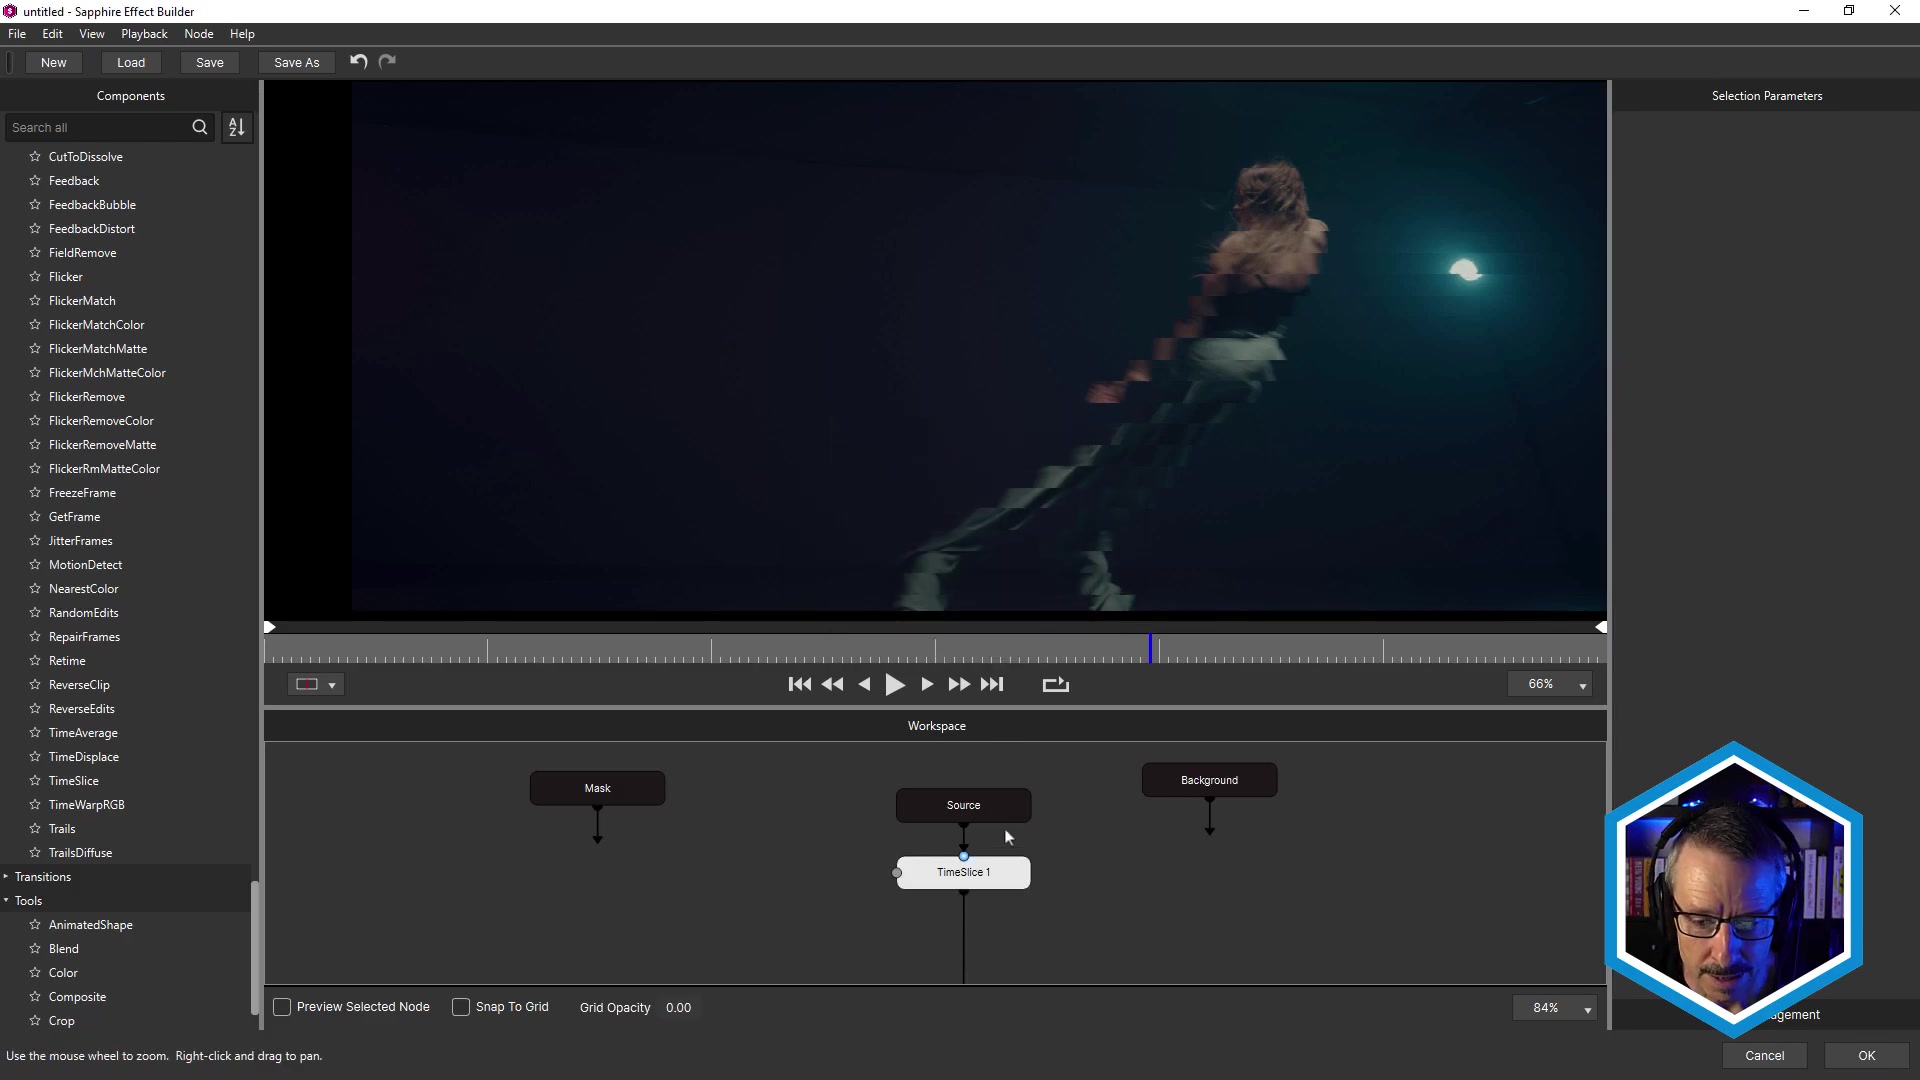The image size is (1920, 1080).
Task: Click the Grid Opacity input field
Action: tap(680, 1006)
